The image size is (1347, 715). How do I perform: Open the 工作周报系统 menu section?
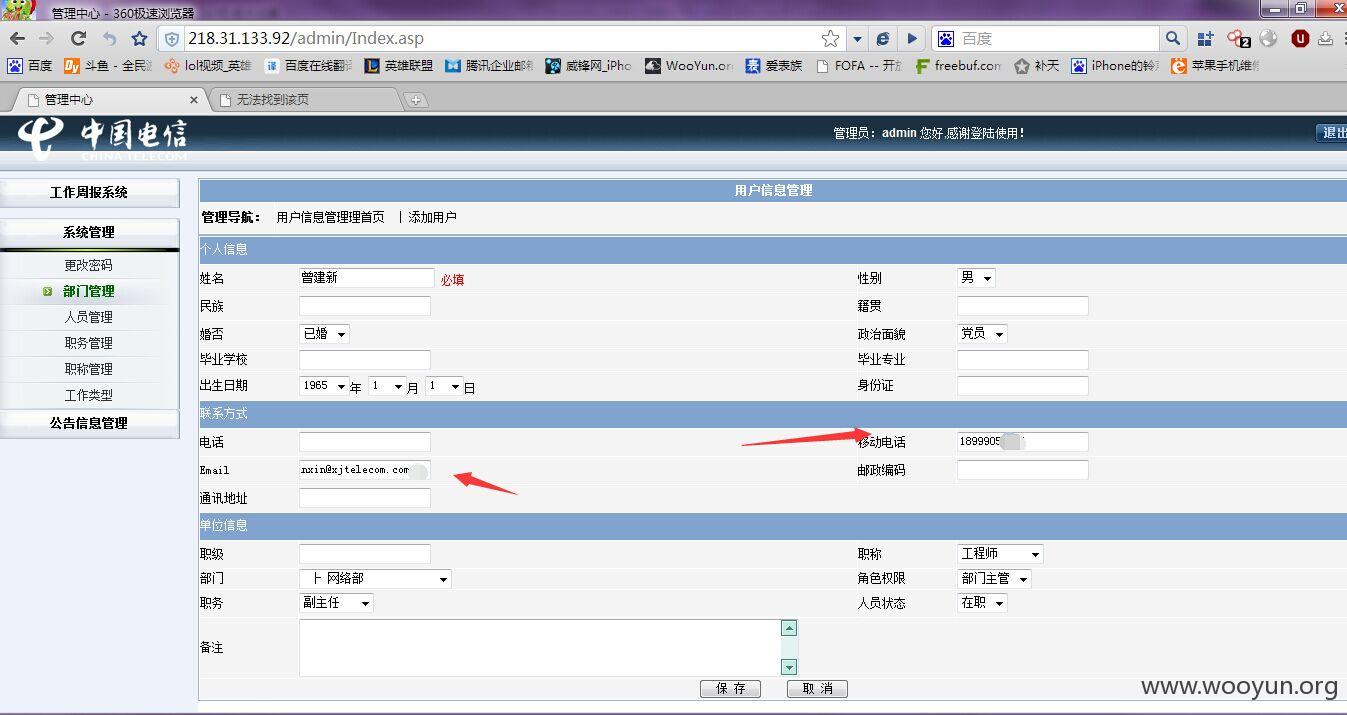[x=89, y=192]
